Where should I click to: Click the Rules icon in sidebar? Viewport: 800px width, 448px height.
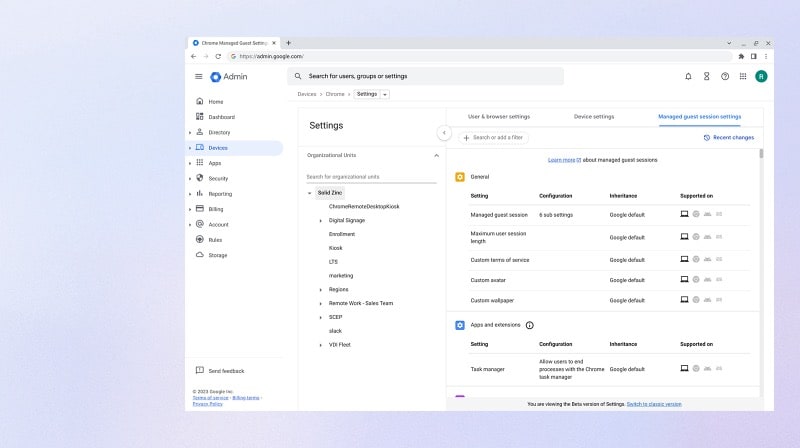(199, 239)
